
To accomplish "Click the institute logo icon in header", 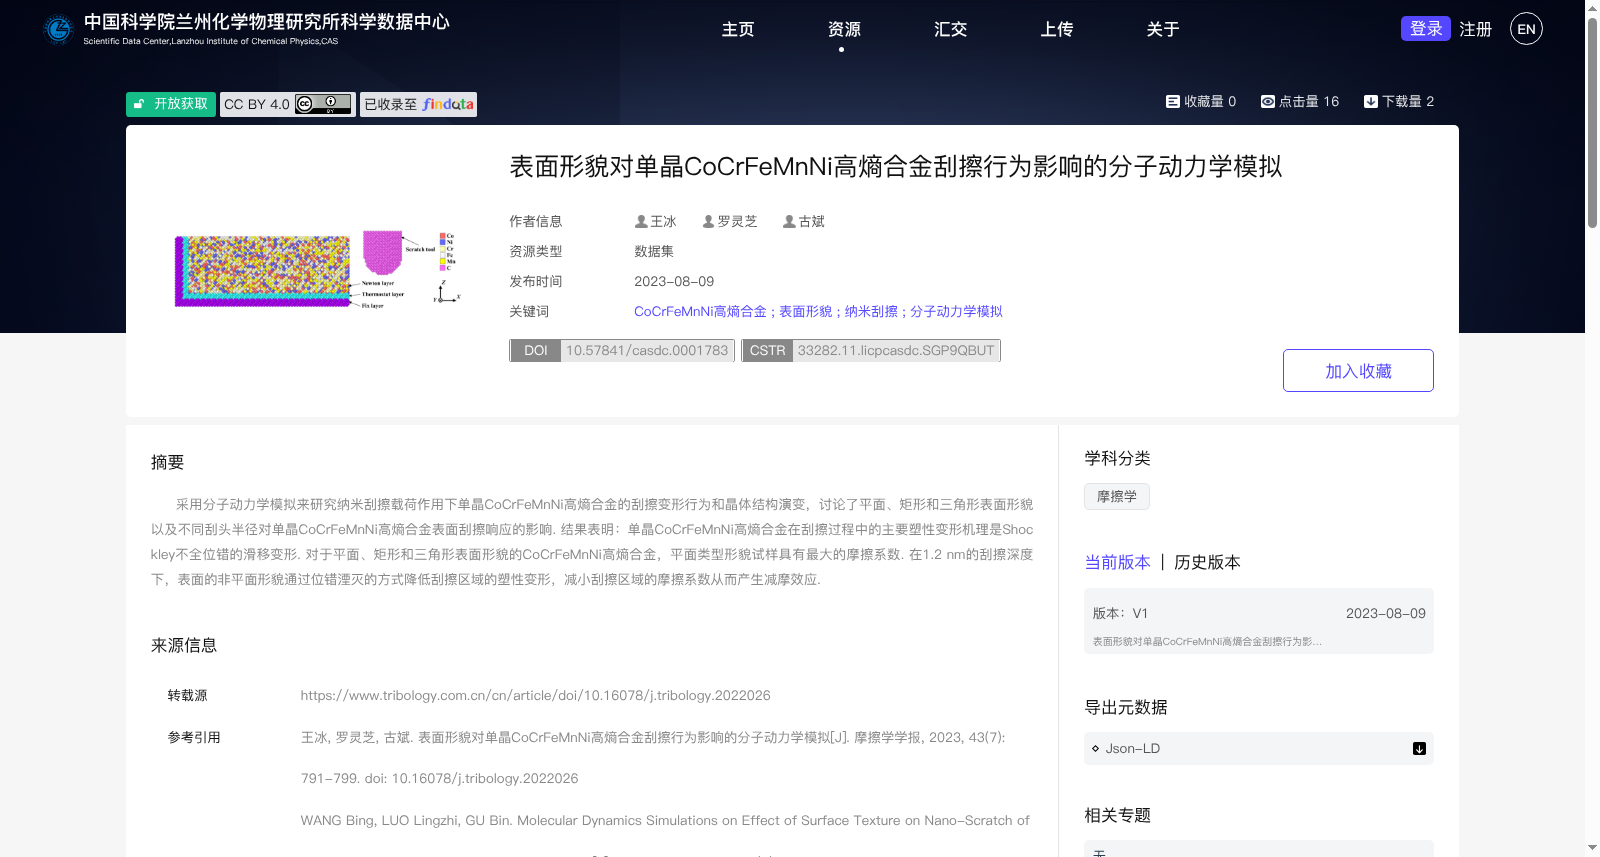I will coord(59,29).
